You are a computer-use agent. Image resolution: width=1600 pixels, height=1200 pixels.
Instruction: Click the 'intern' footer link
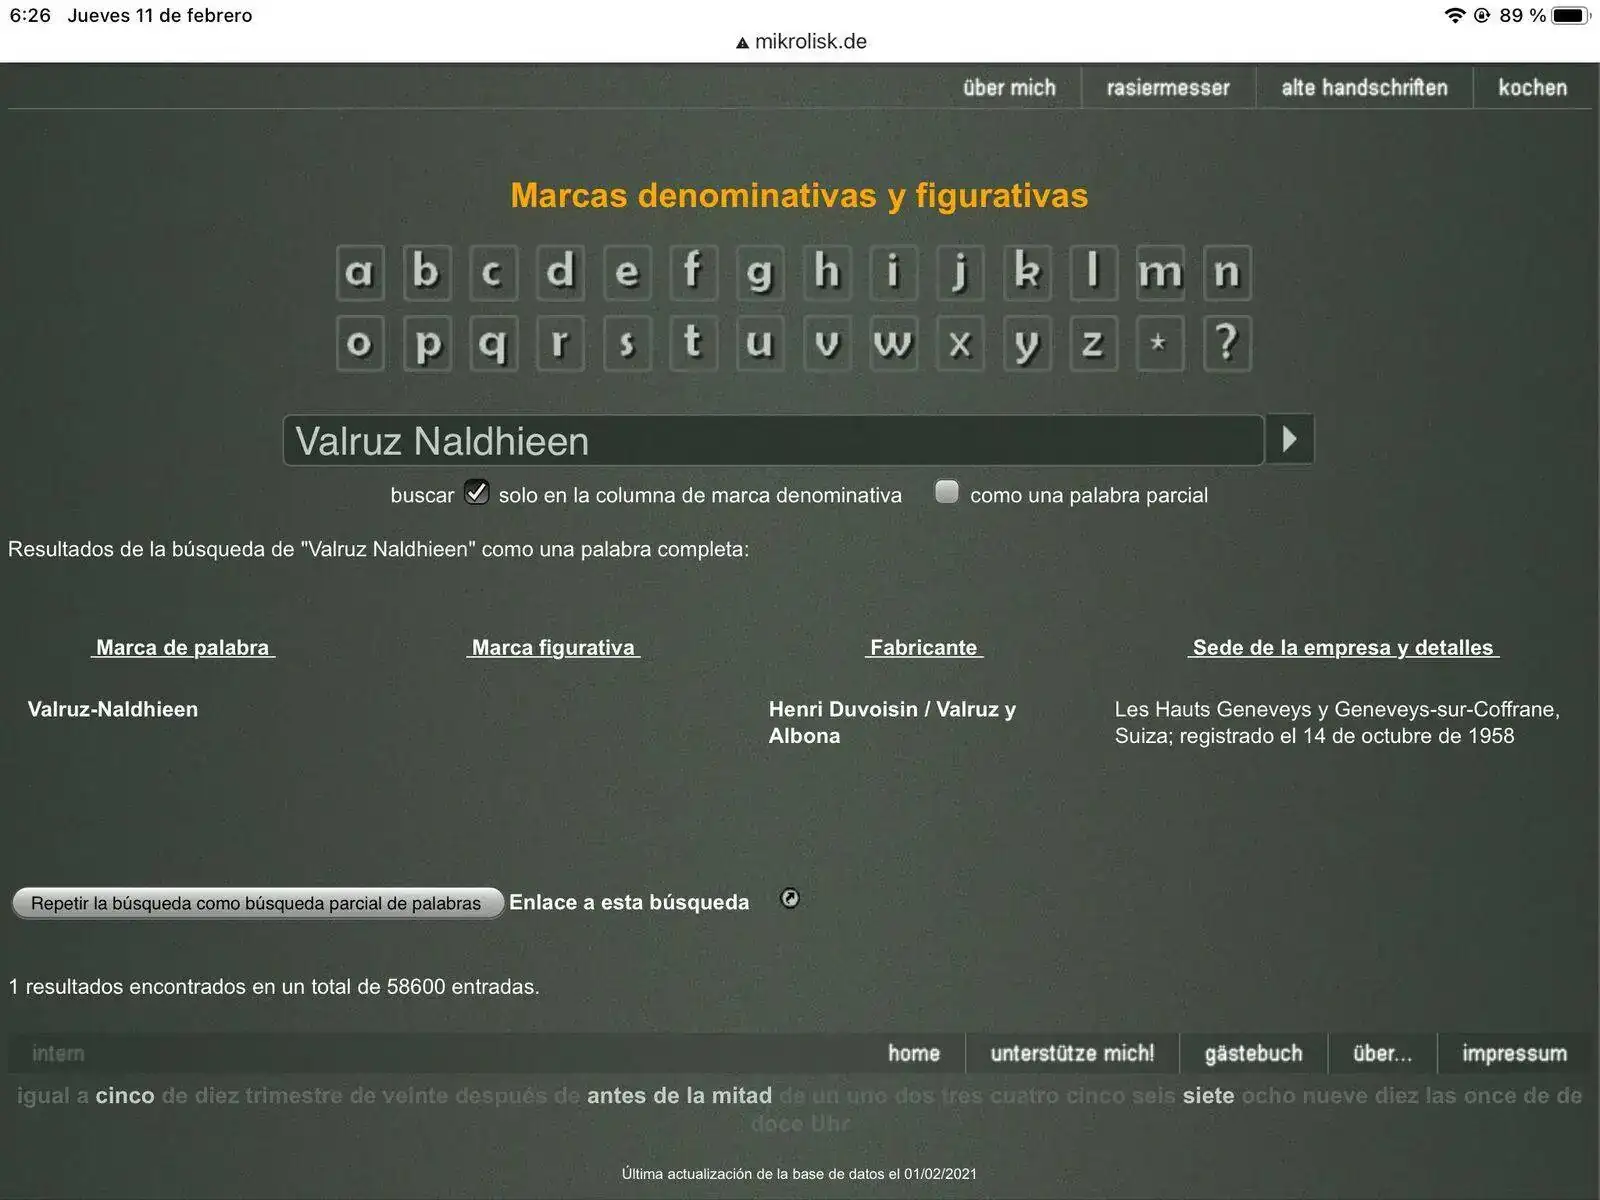[x=58, y=1053]
